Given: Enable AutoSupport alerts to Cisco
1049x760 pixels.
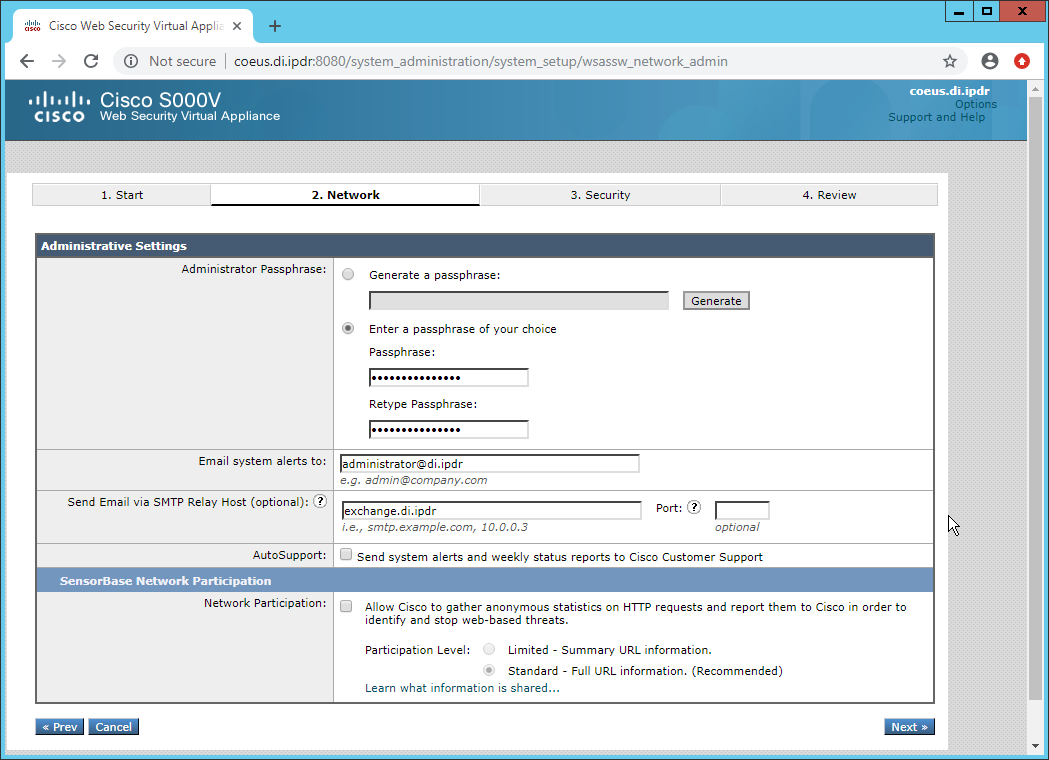Looking at the screenshot, I should pyautogui.click(x=346, y=555).
